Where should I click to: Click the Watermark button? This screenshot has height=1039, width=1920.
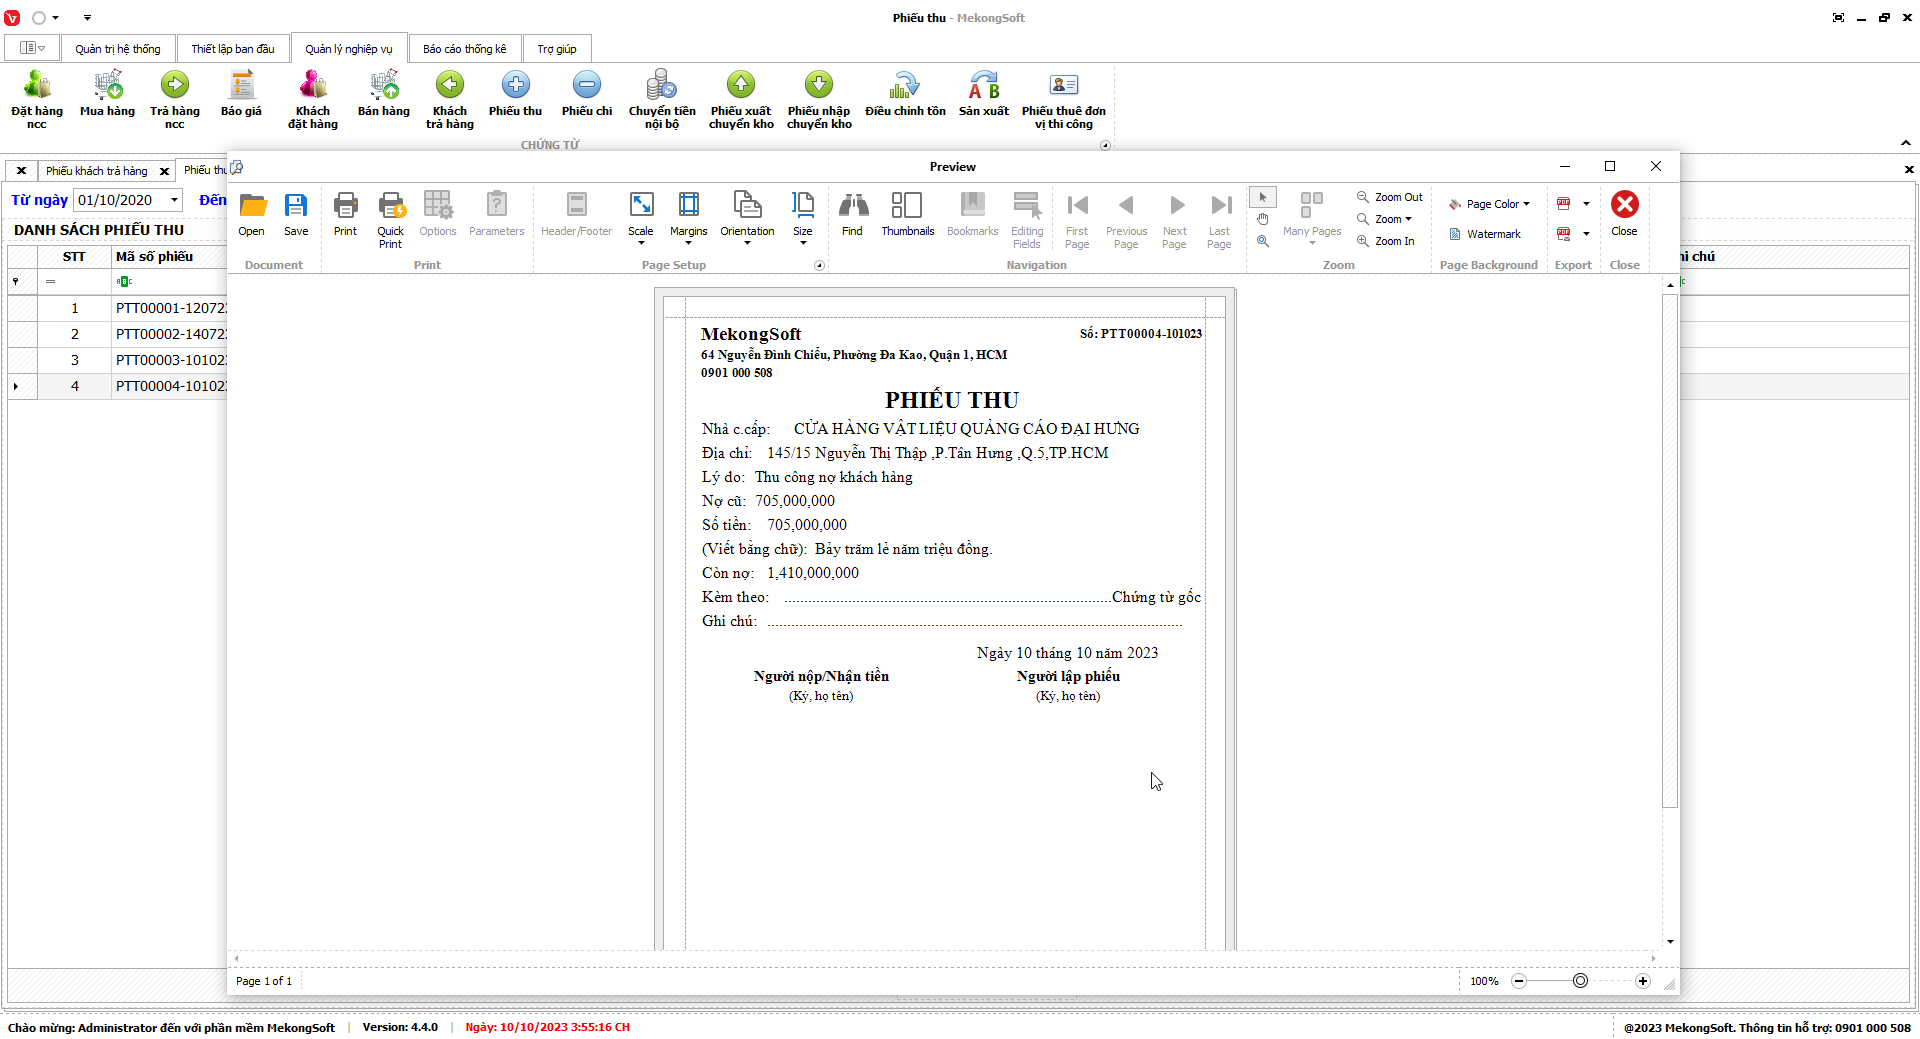[x=1485, y=234]
